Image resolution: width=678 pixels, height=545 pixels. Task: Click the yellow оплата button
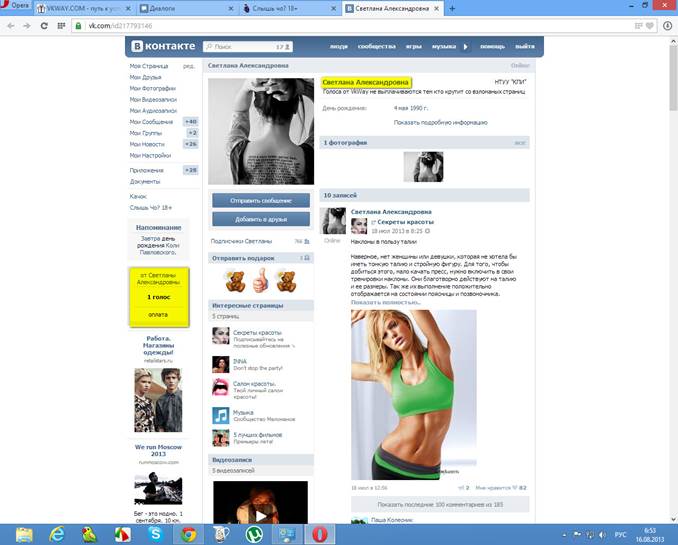click(x=158, y=314)
